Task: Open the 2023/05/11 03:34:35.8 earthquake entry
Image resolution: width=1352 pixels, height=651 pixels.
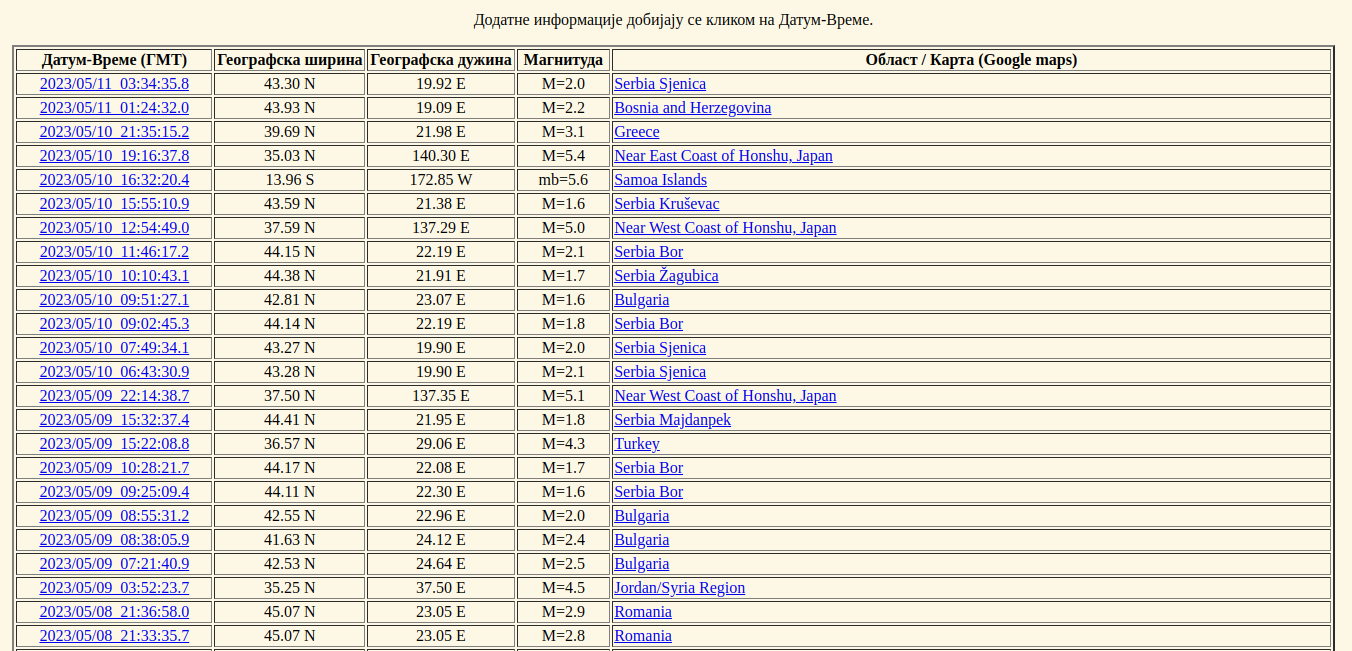Action: coord(114,84)
